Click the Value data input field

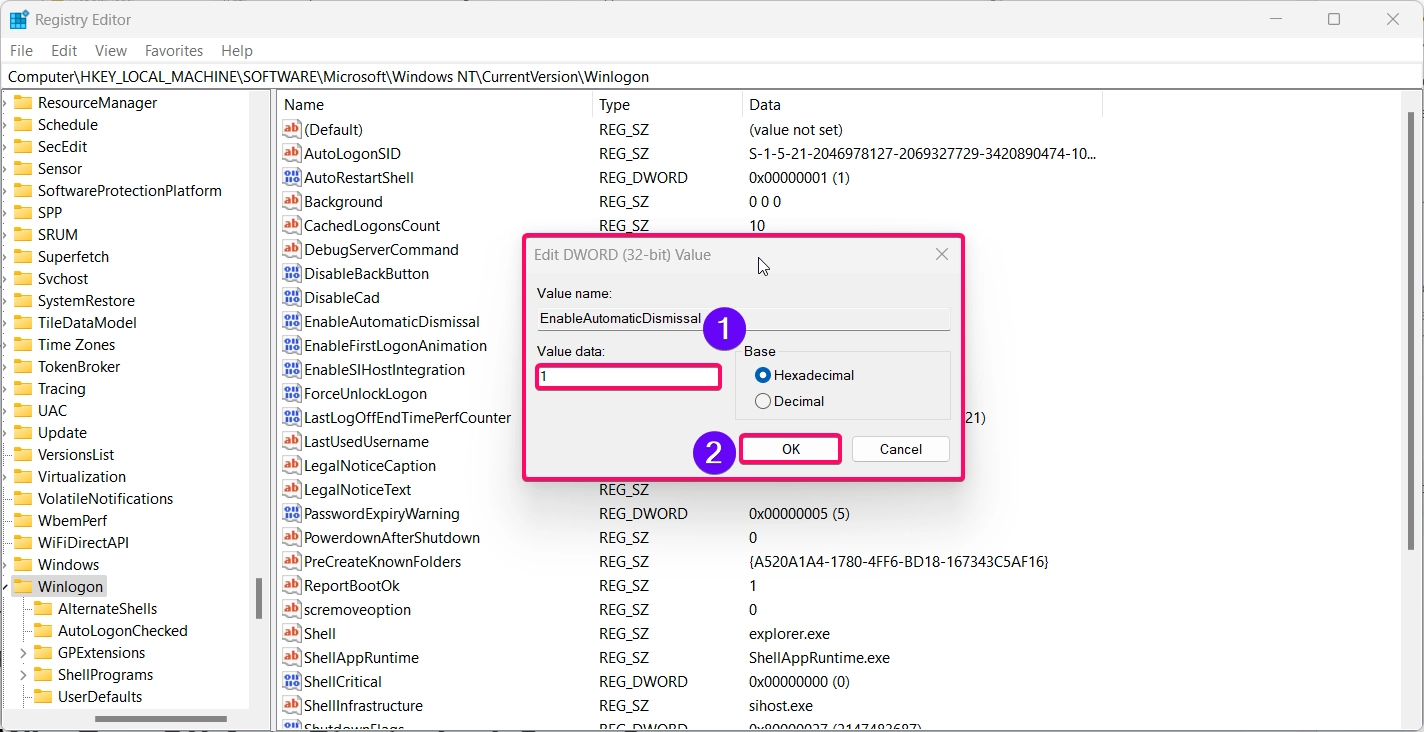(x=628, y=377)
